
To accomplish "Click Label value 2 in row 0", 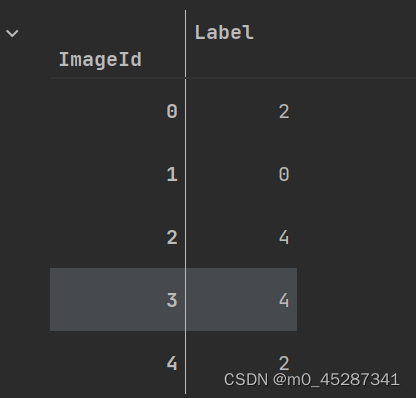I will 284,111.
